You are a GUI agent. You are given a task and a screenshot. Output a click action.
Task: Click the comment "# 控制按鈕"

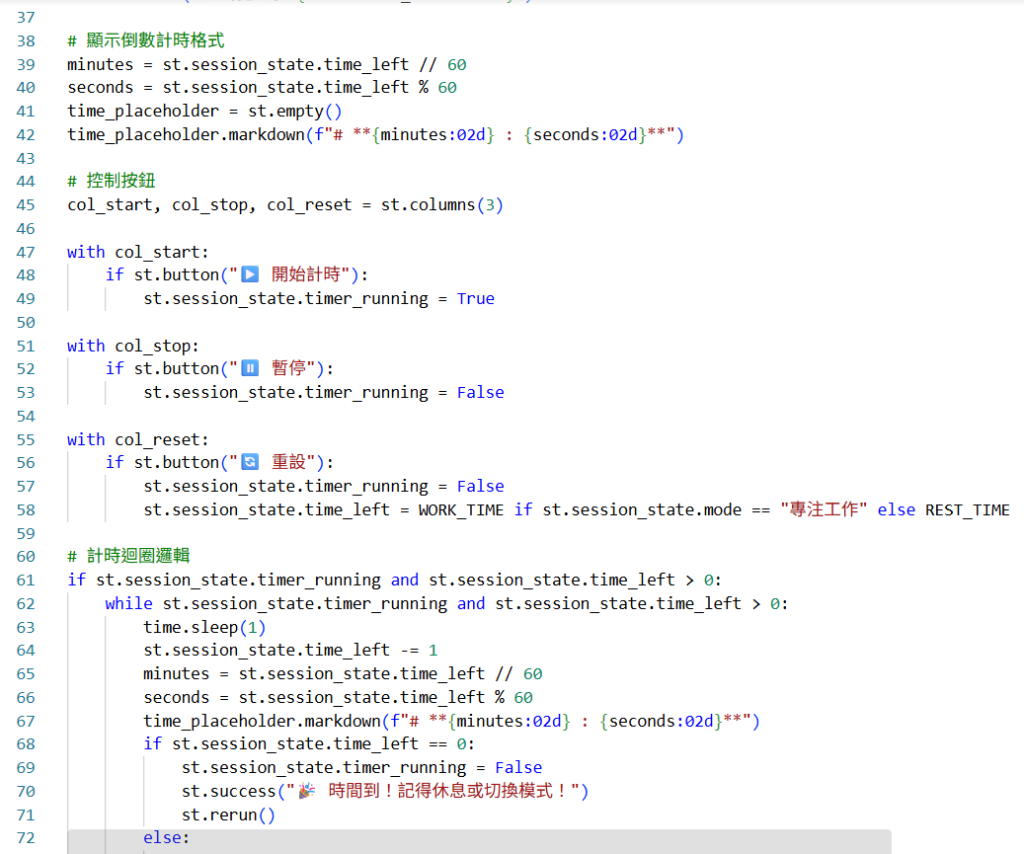pos(111,181)
